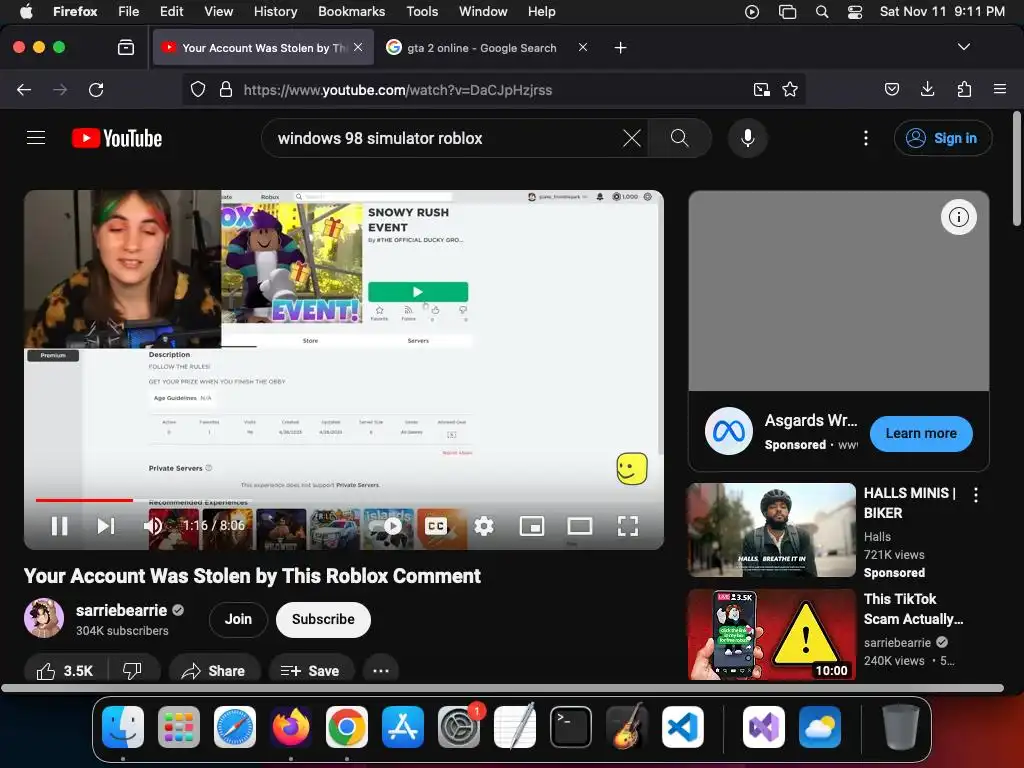Screen dimensions: 1024x768
Task: Open the Edit menu
Action: [x=171, y=11]
